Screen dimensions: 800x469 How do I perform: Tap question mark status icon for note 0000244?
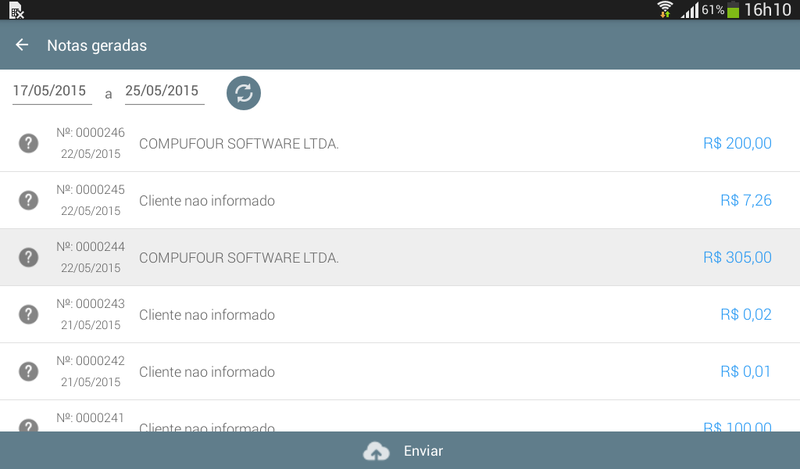coord(29,257)
